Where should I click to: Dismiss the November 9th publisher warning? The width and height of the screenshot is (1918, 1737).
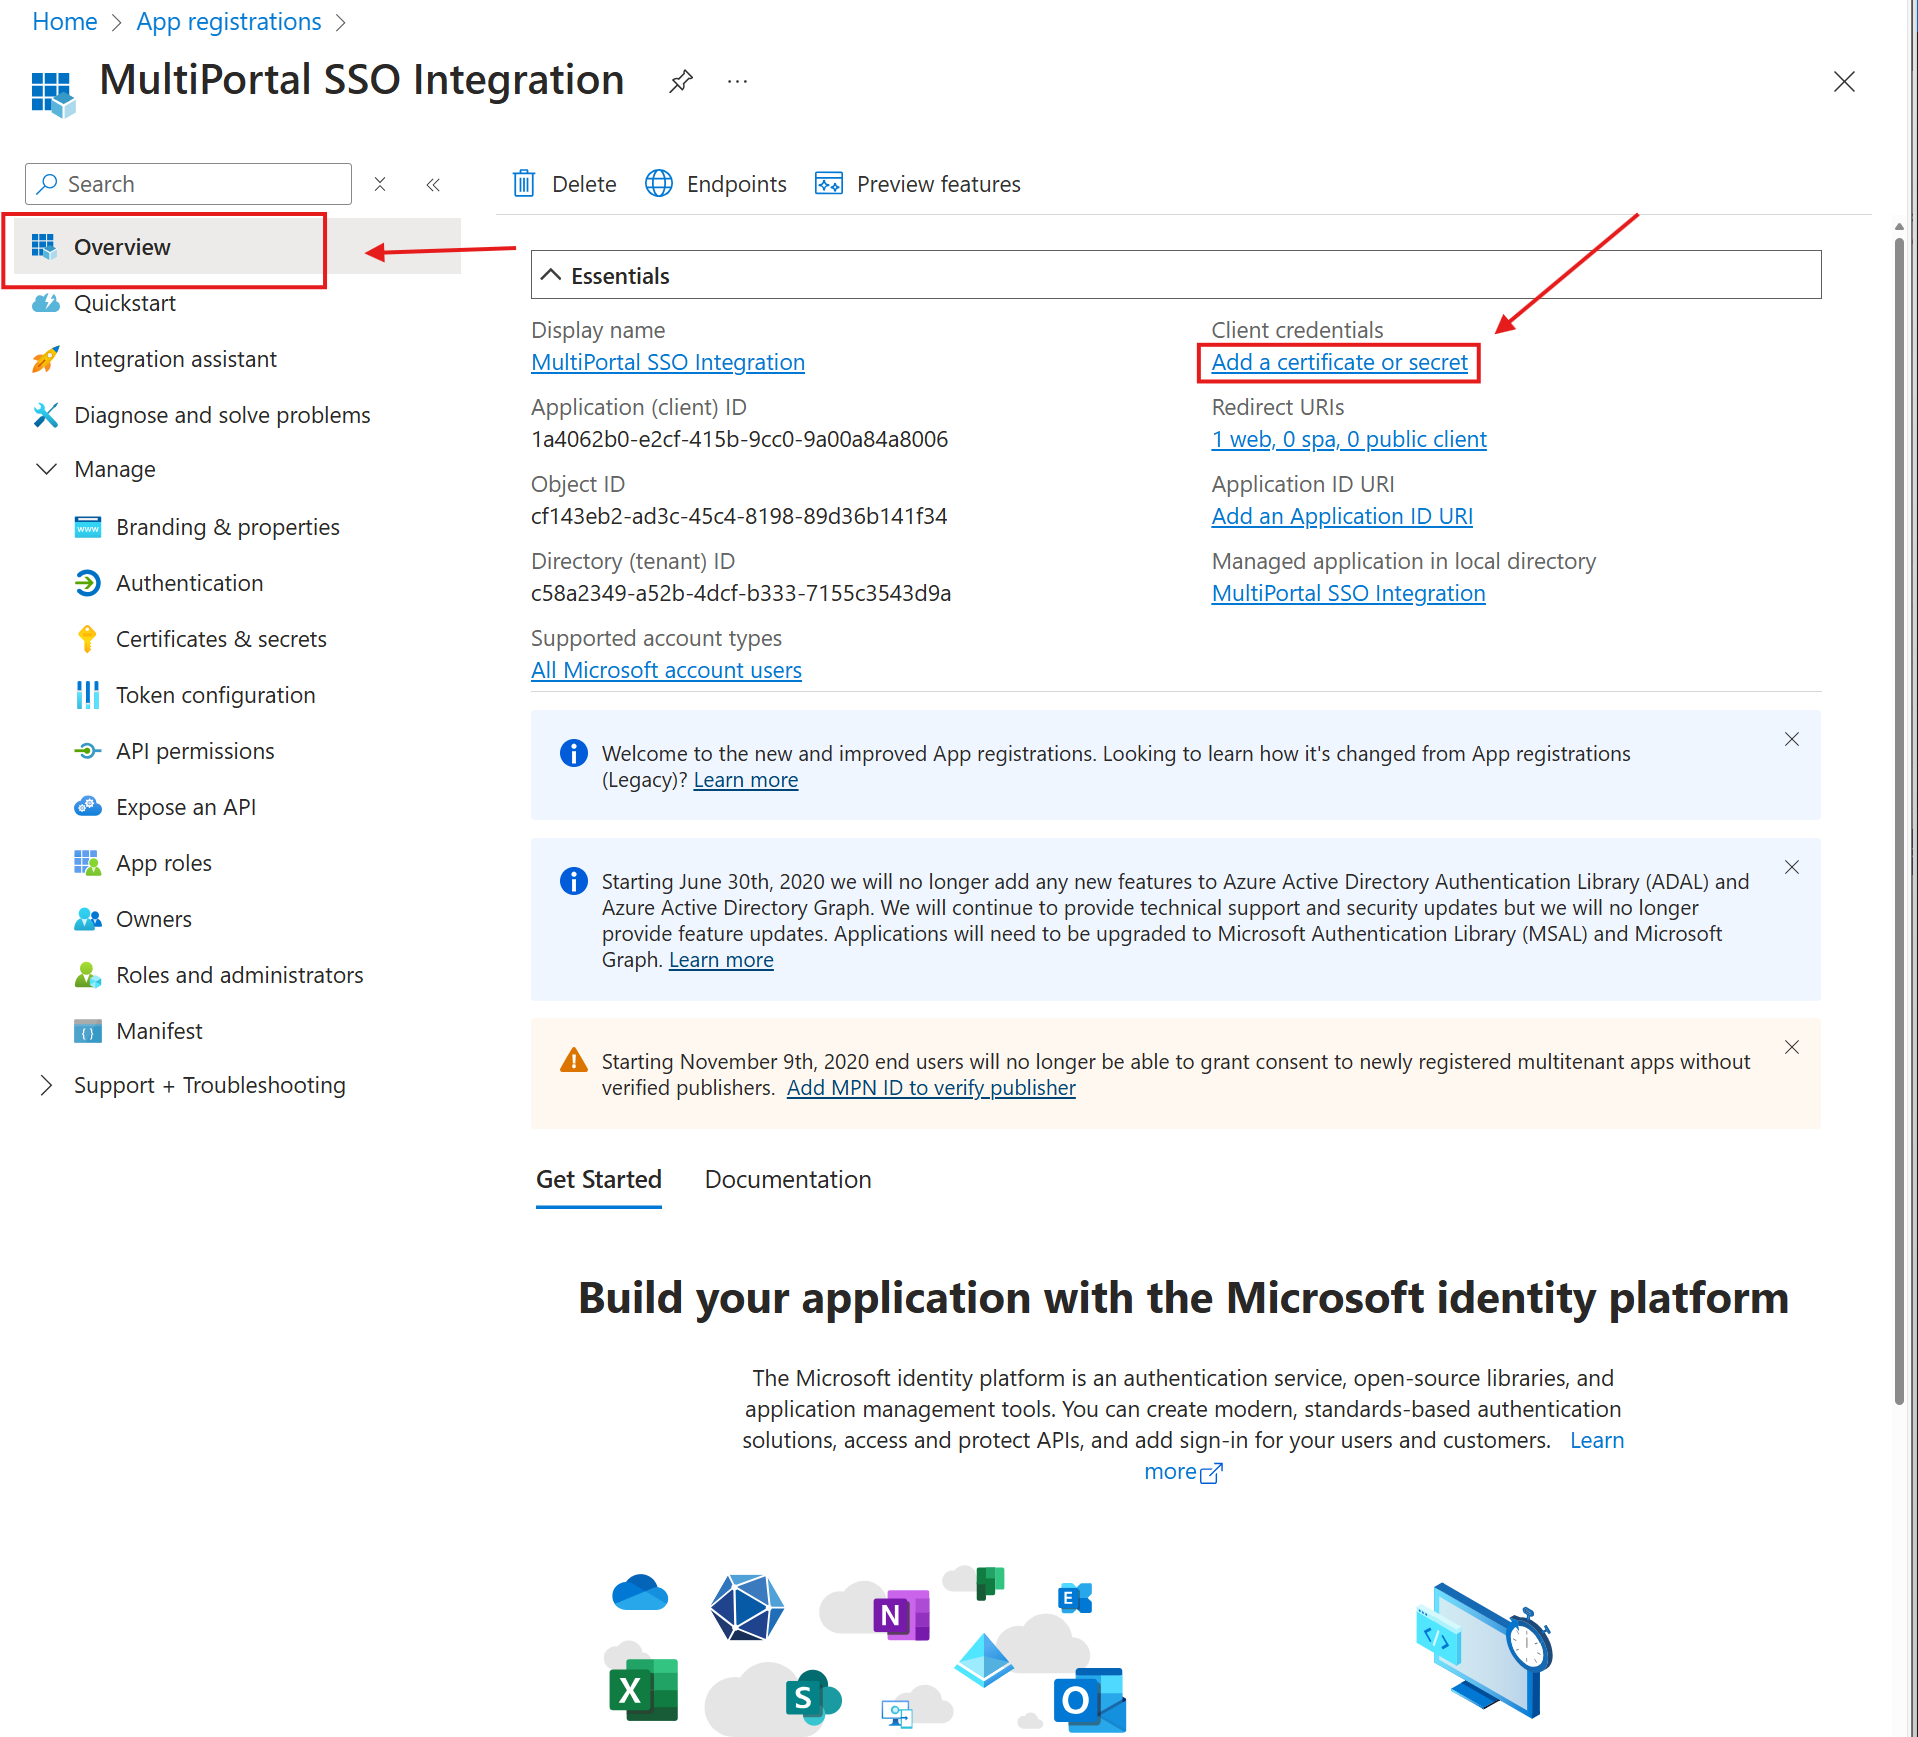[1792, 1047]
